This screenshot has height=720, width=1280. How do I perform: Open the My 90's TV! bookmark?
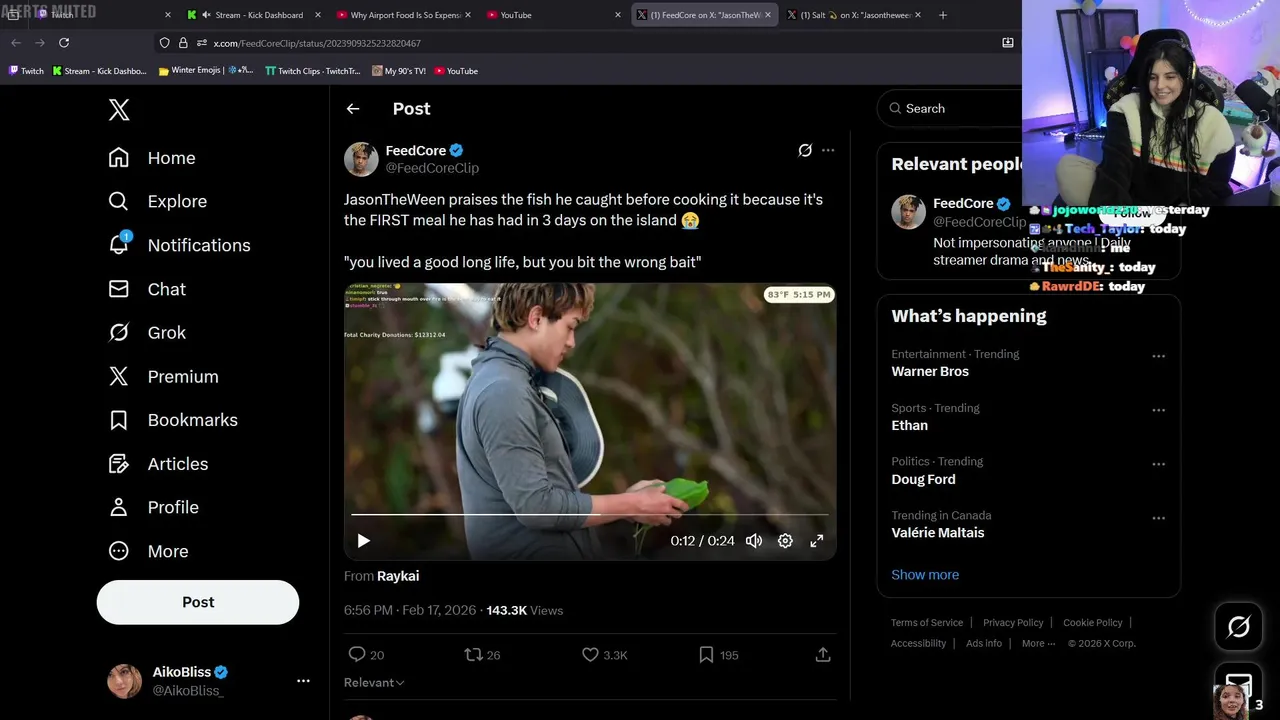[398, 71]
